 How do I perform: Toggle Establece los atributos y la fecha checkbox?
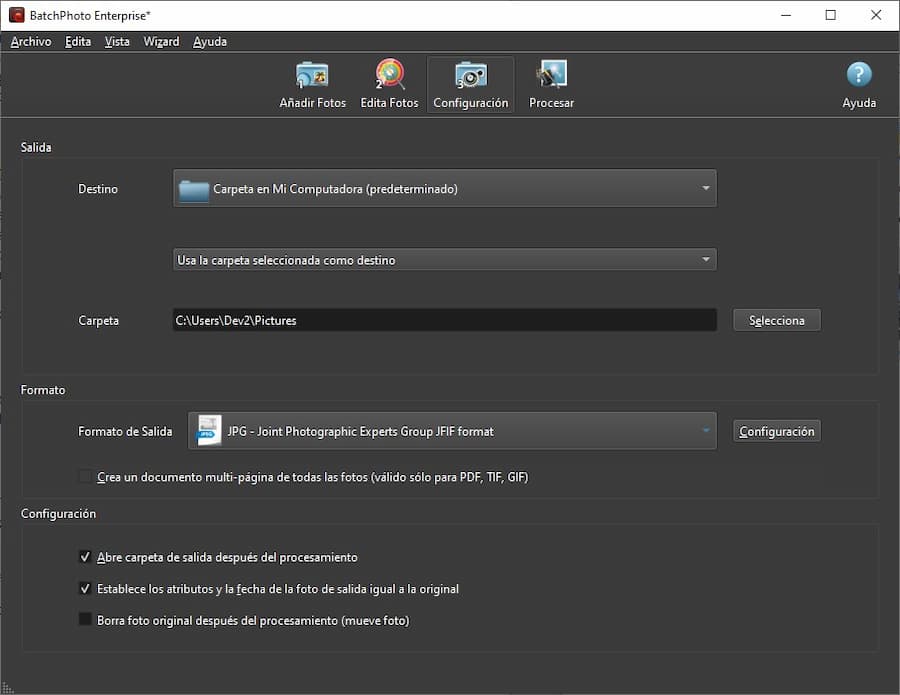pyautogui.click(x=85, y=588)
